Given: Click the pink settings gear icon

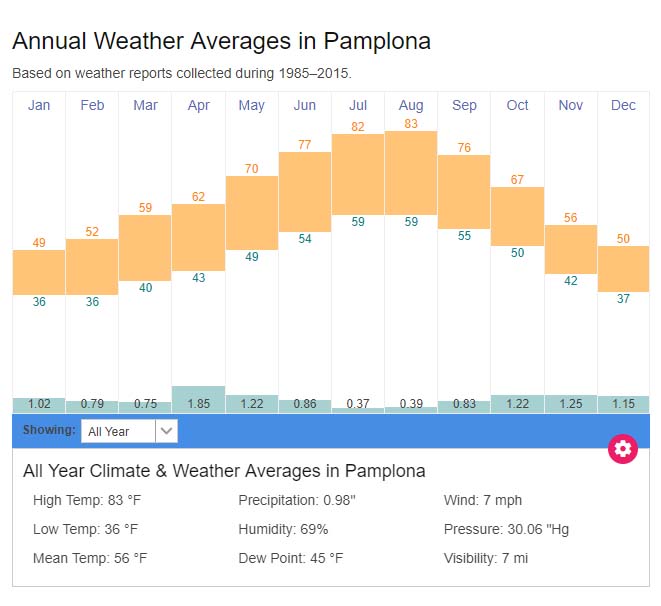Looking at the screenshot, I should 623,448.
